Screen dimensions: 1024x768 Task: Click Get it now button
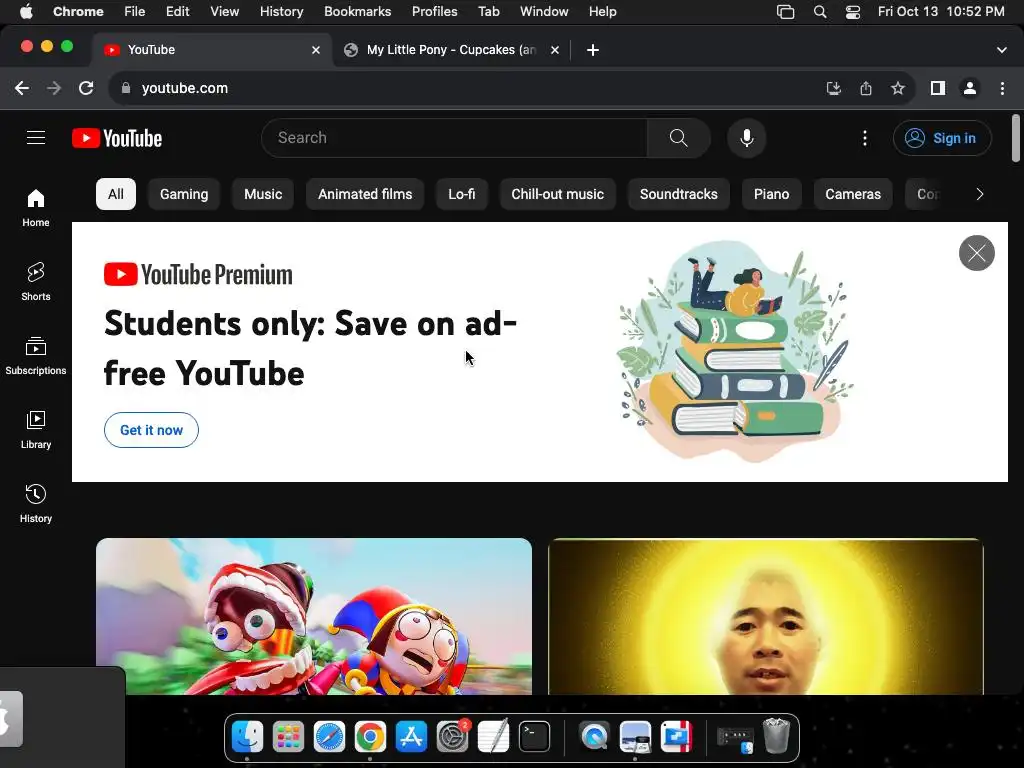(151, 430)
